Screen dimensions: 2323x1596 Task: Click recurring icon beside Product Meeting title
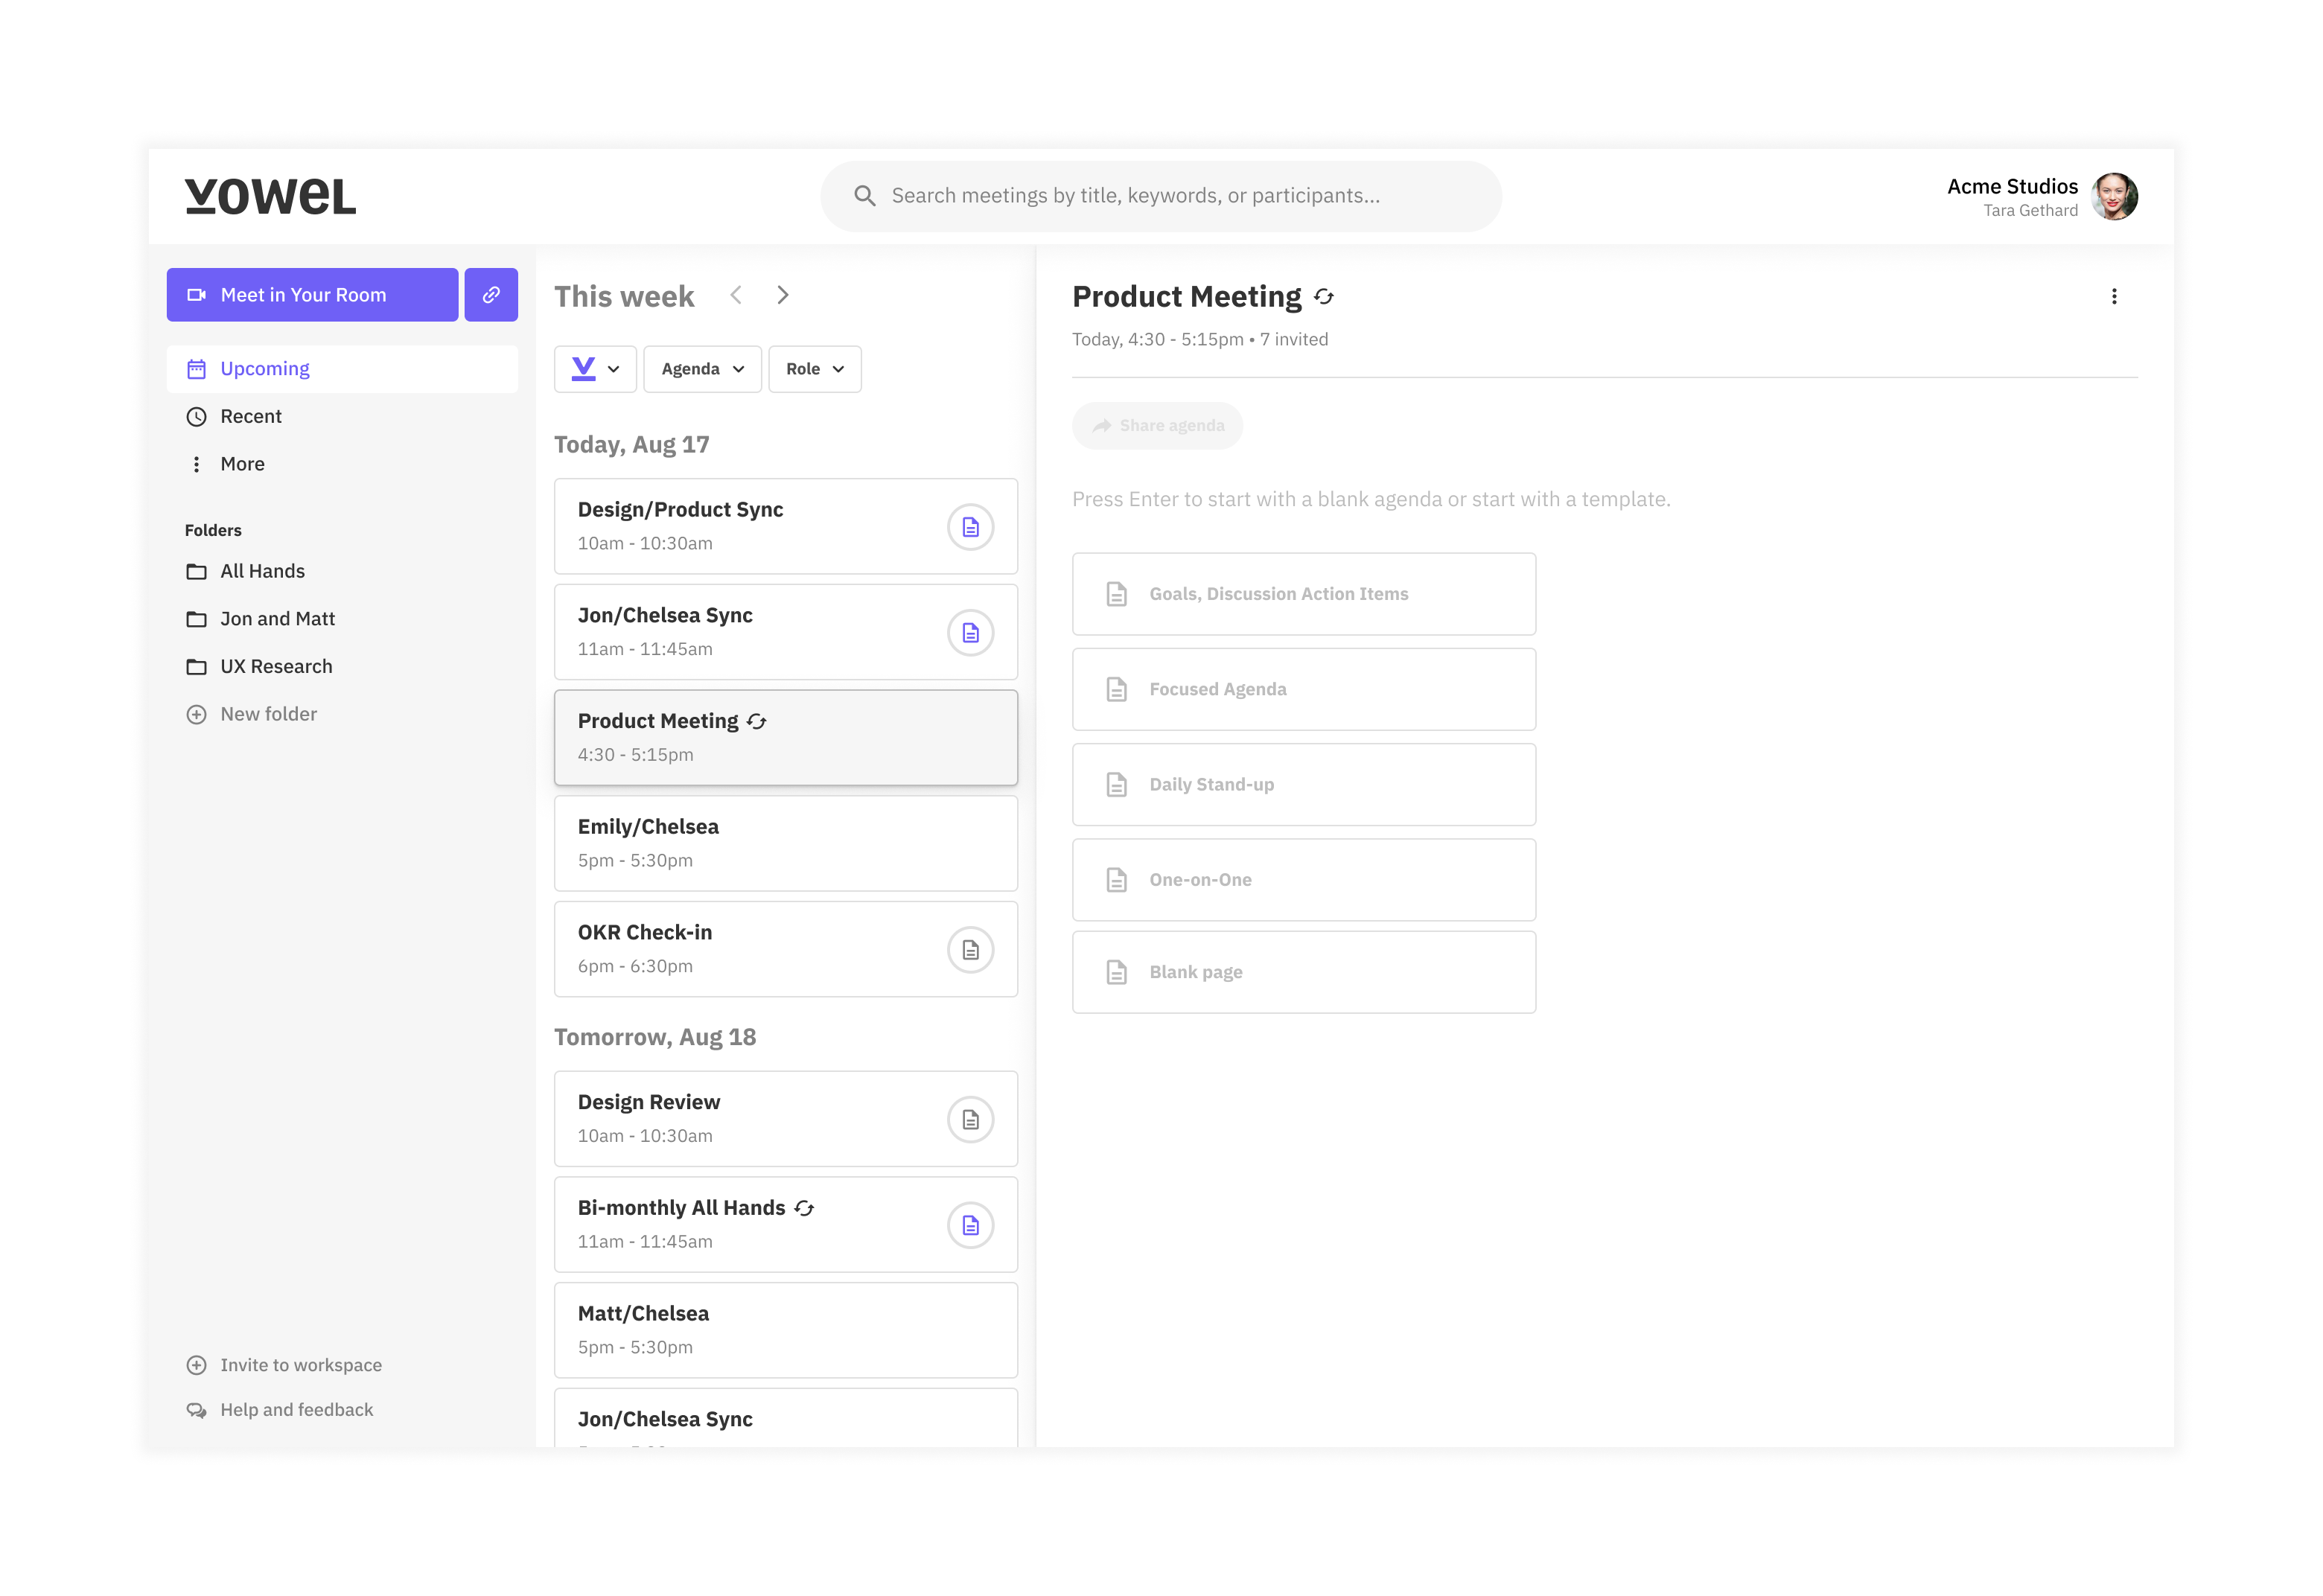point(1324,297)
